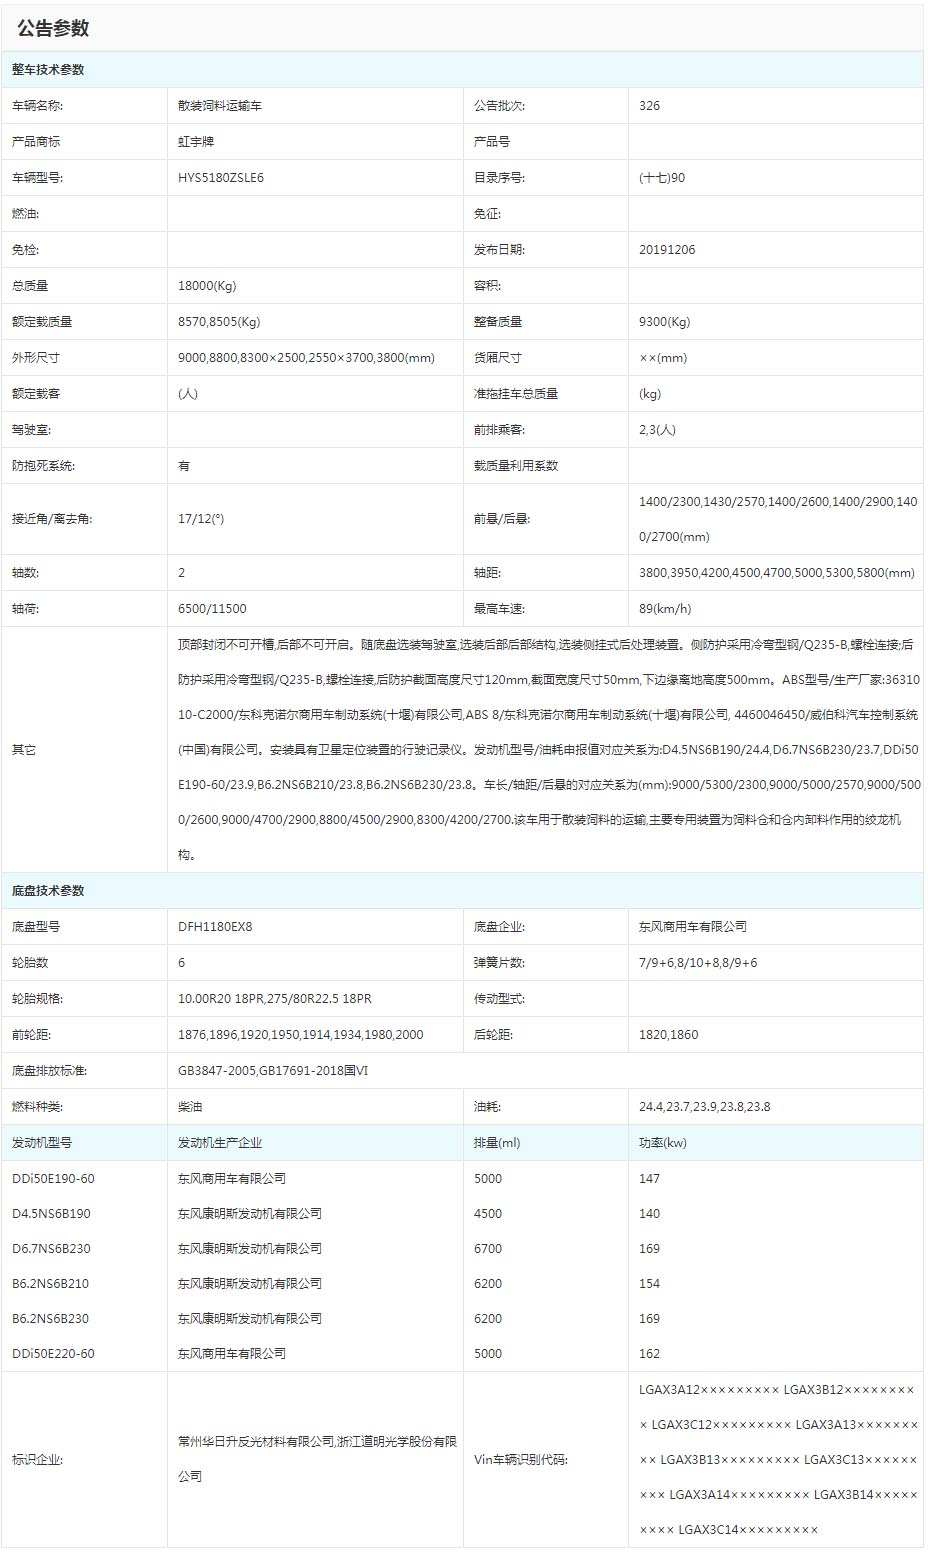Click the vehicle name 散装饲料运输车
Viewport: 928px width, 1553px height.
pyautogui.click(x=220, y=106)
